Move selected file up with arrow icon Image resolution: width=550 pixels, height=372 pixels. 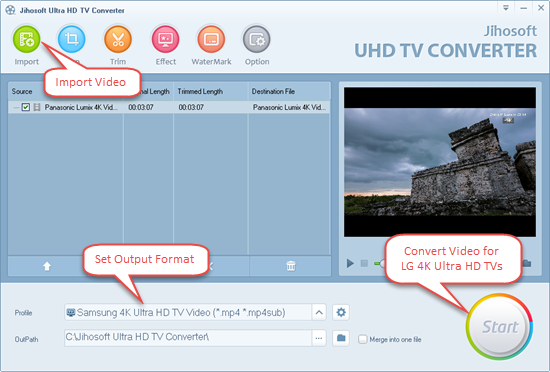pos(47,266)
